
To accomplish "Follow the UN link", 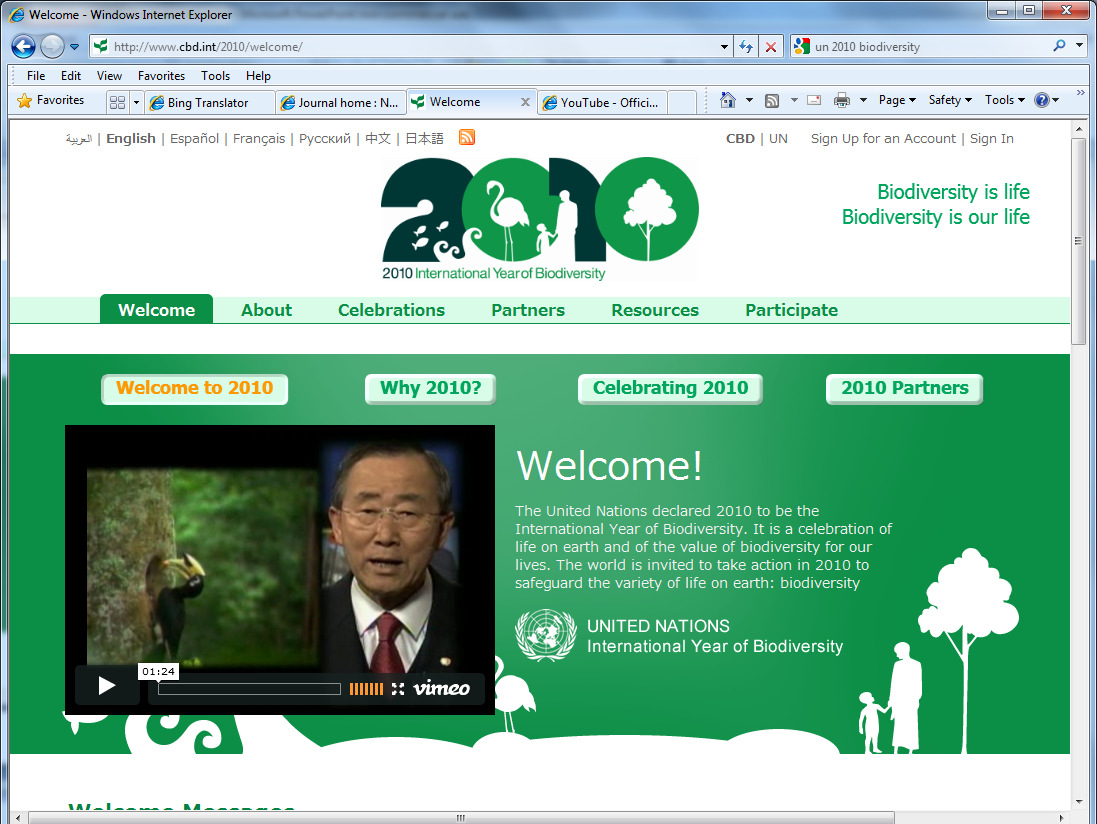I will [x=778, y=138].
